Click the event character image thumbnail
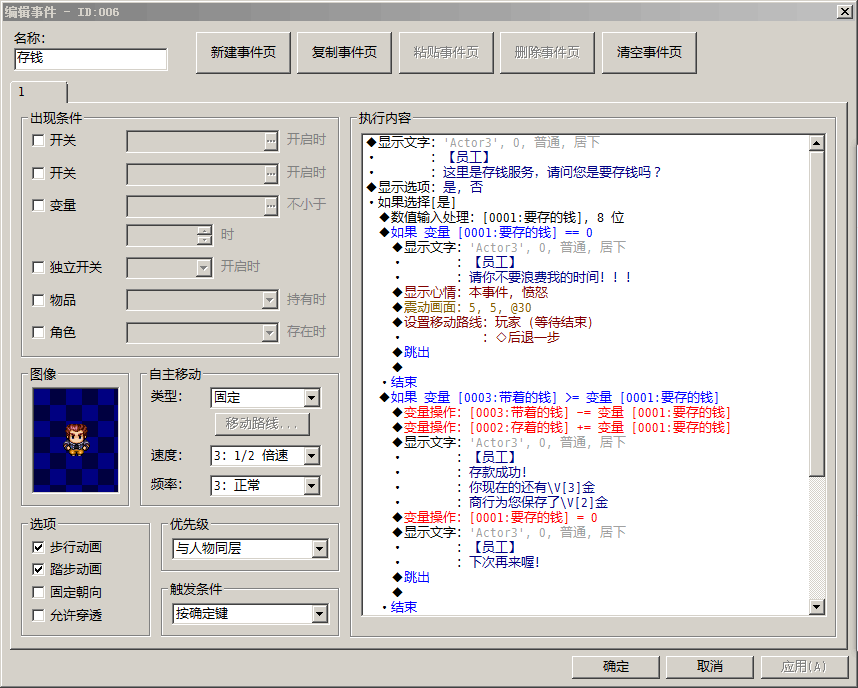The height and width of the screenshot is (688, 858). click(76, 440)
